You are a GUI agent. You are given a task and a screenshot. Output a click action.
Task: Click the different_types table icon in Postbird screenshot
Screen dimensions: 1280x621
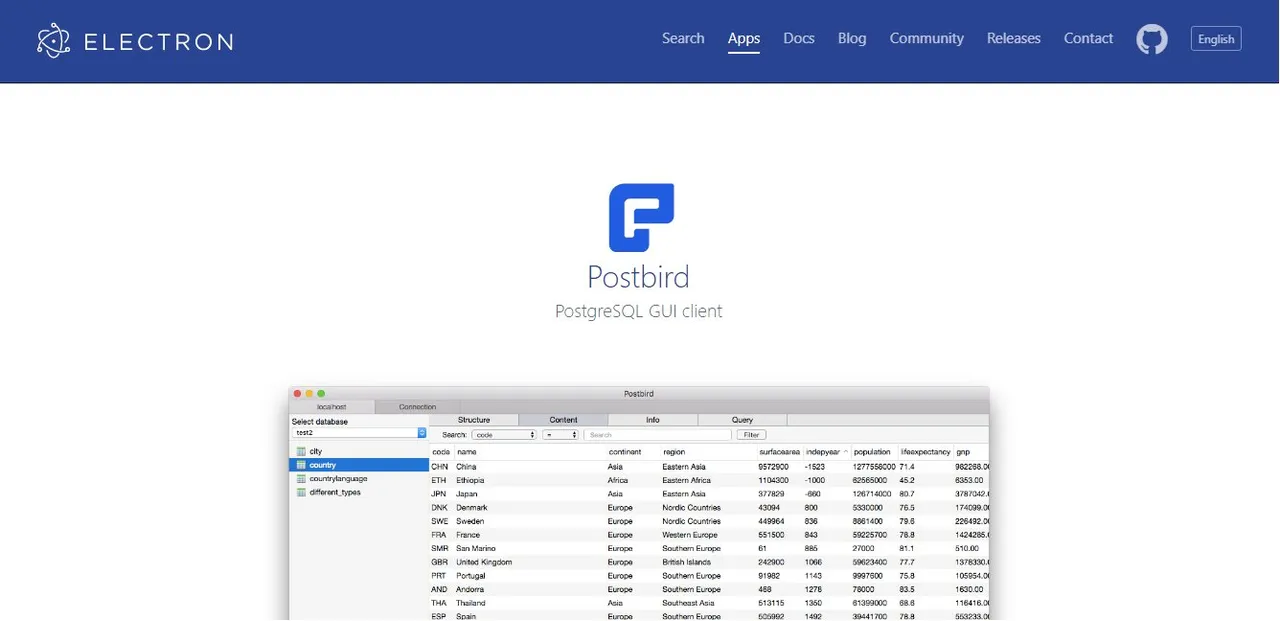301,492
